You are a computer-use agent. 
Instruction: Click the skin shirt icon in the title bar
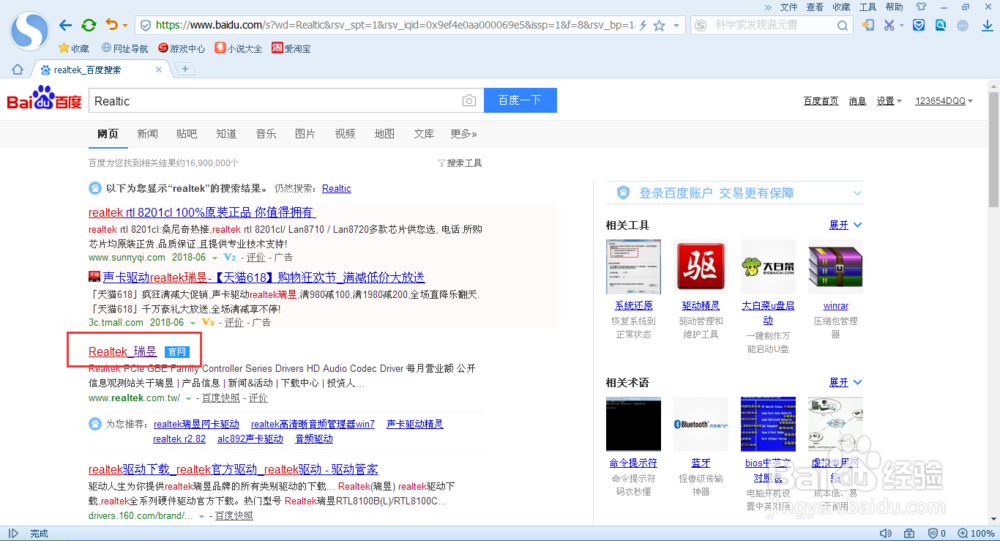pos(920,7)
